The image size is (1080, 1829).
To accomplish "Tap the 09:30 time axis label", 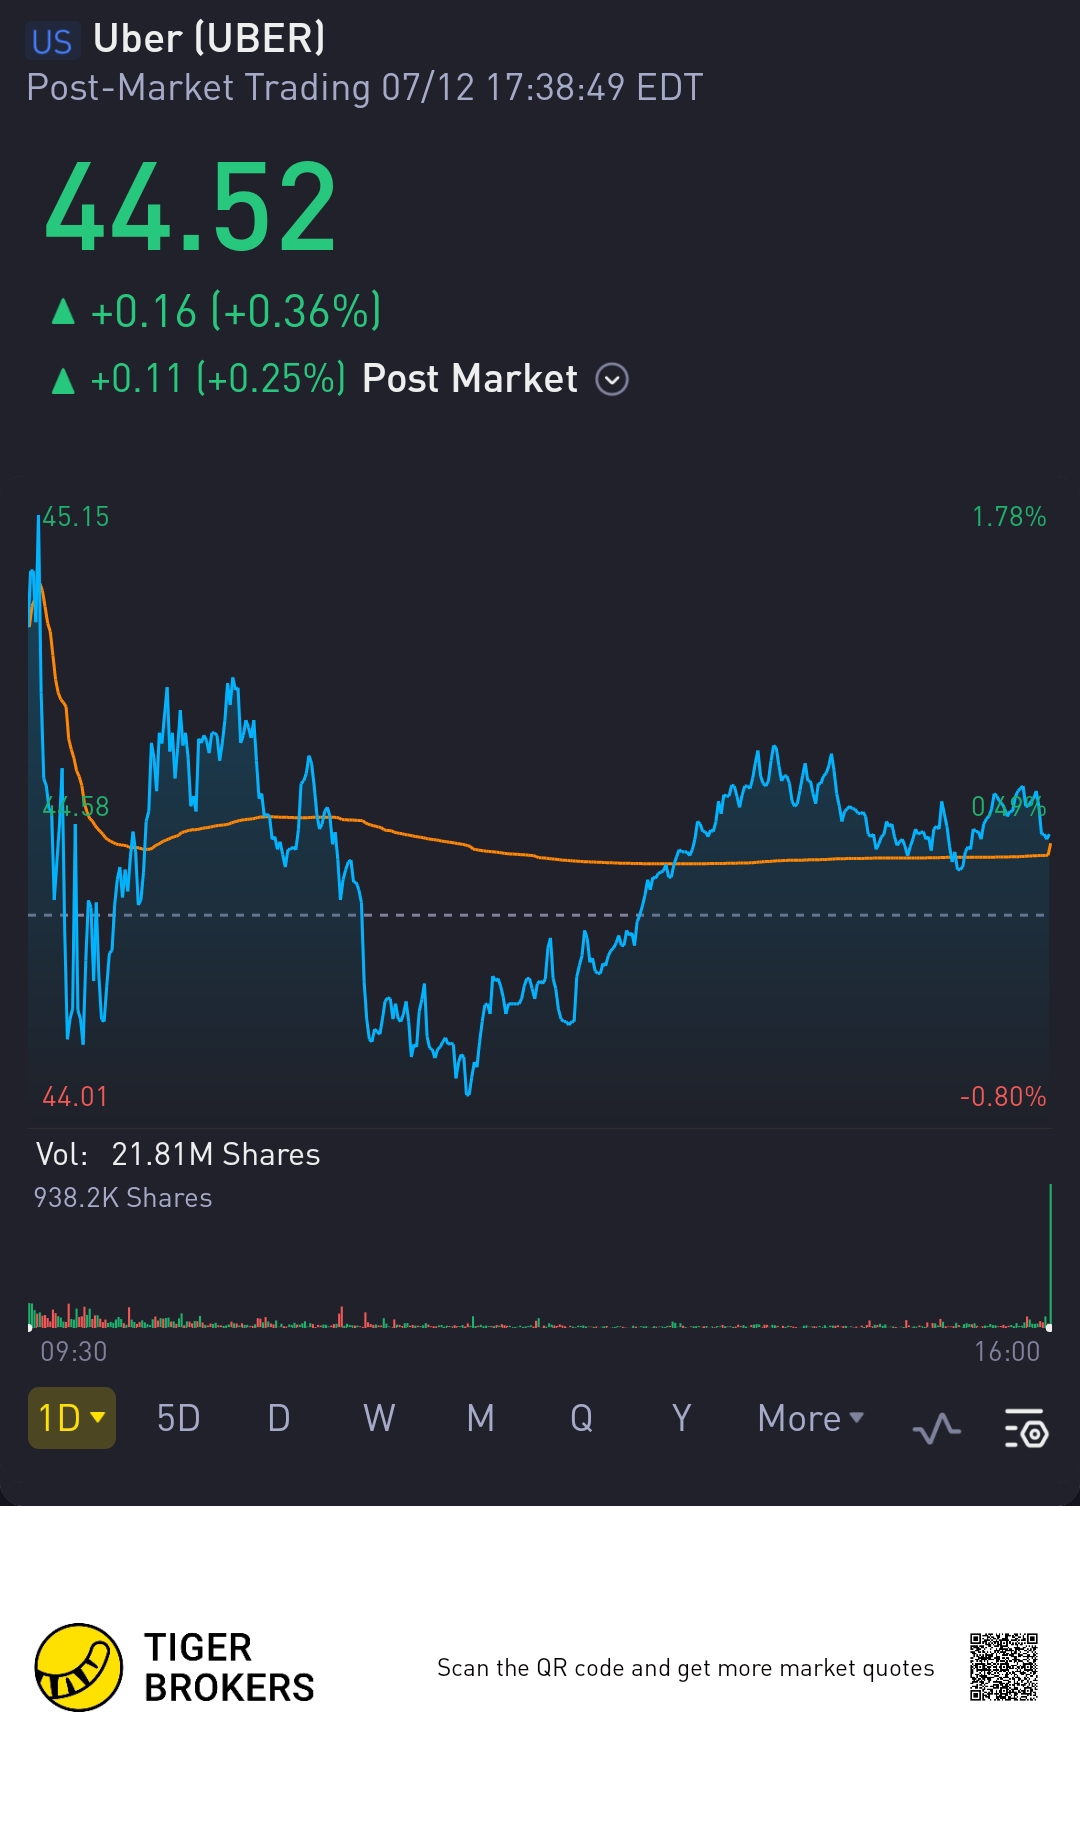I will pyautogui.click(x=74, y=1352).
